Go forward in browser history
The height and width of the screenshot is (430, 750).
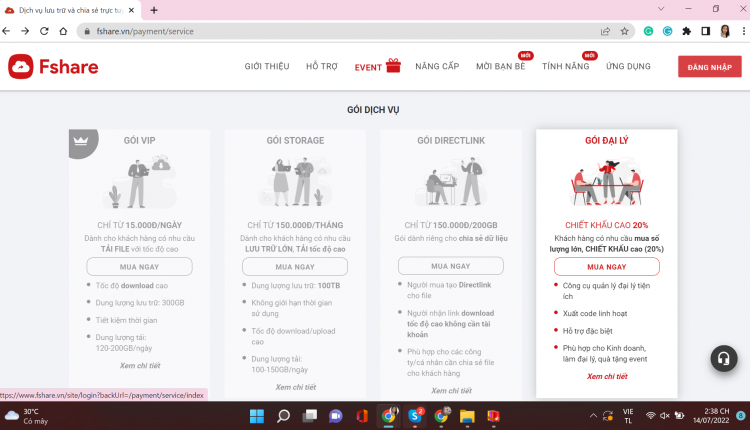pos(25,31)
